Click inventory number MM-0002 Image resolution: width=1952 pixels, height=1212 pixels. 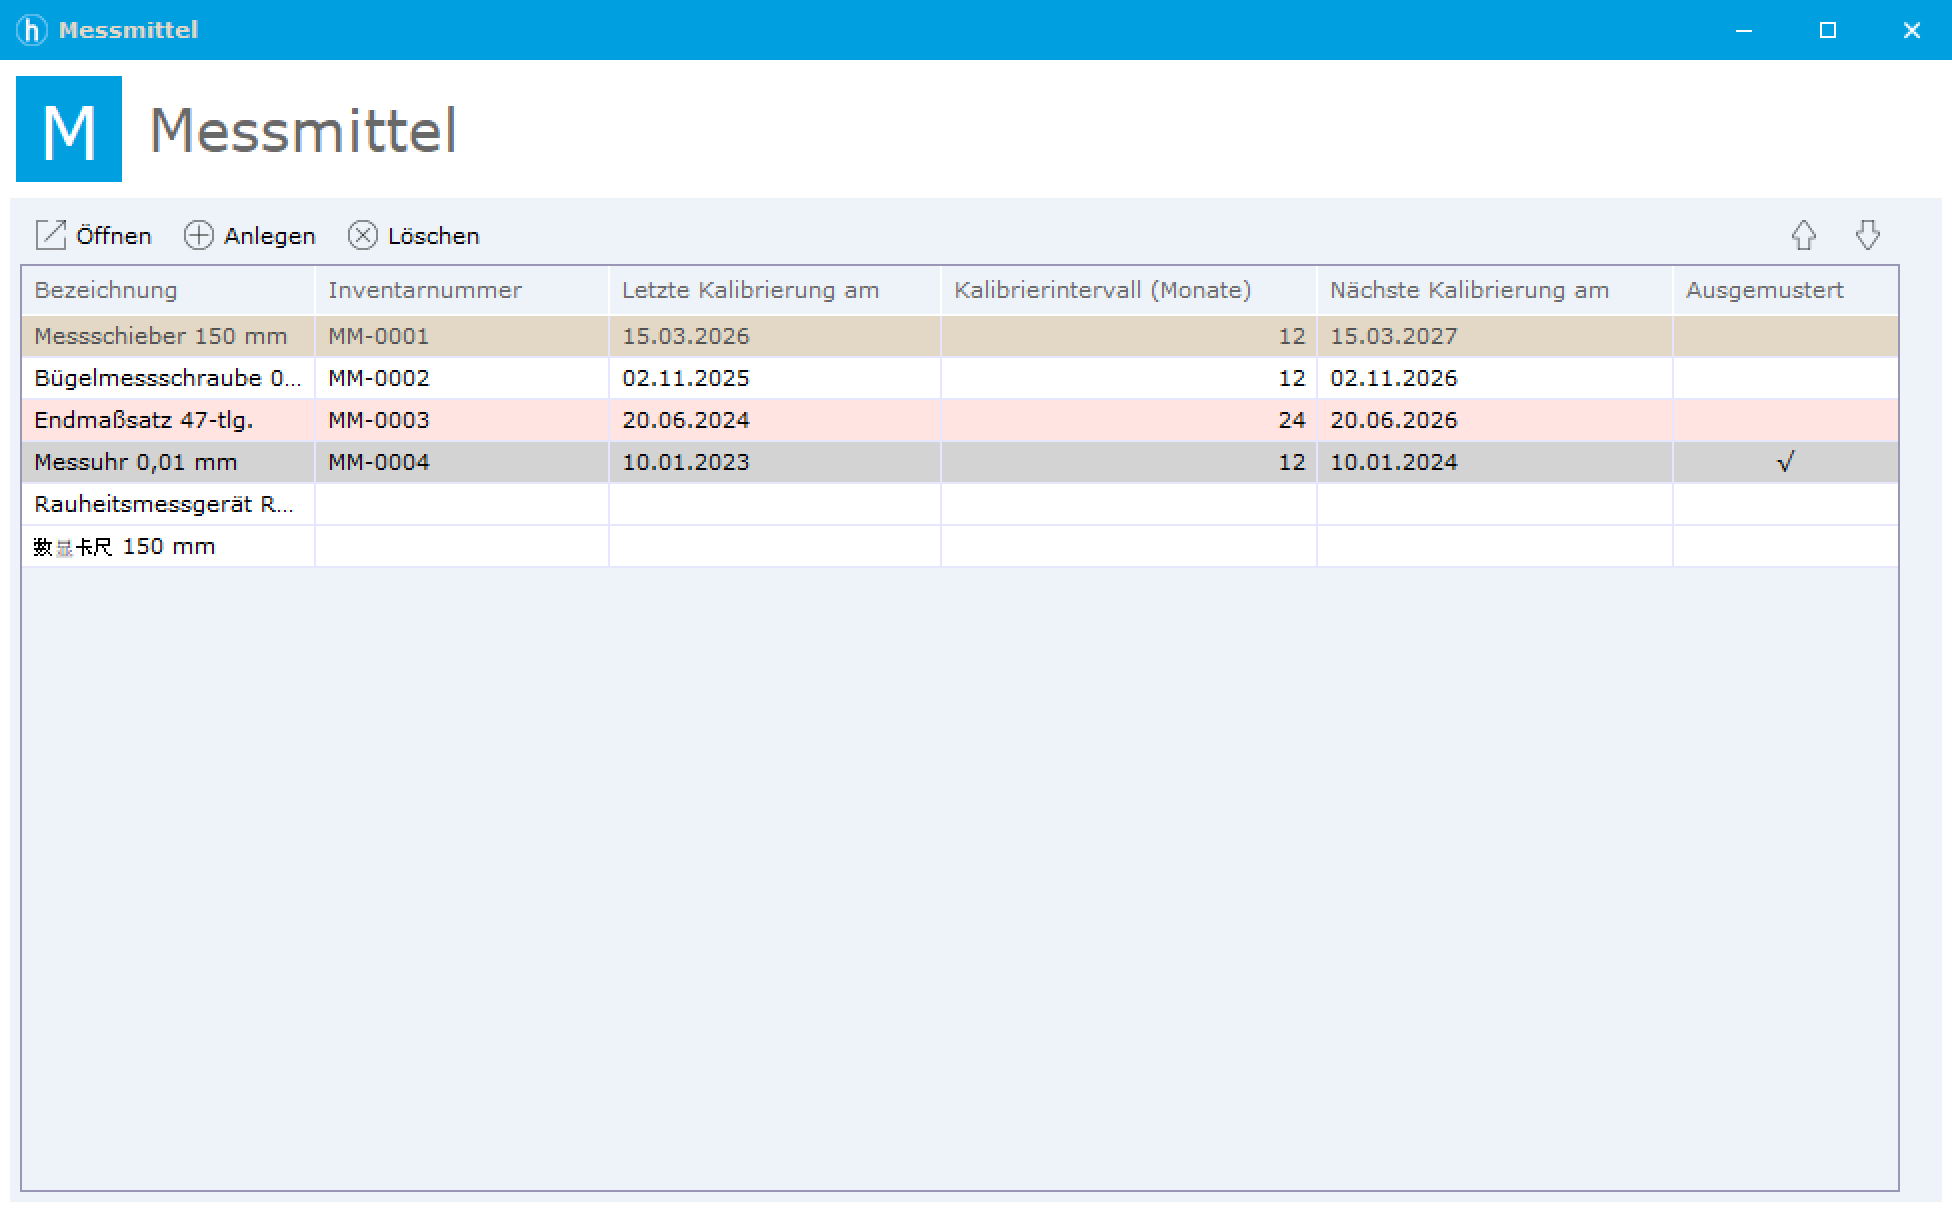point(379,378)
